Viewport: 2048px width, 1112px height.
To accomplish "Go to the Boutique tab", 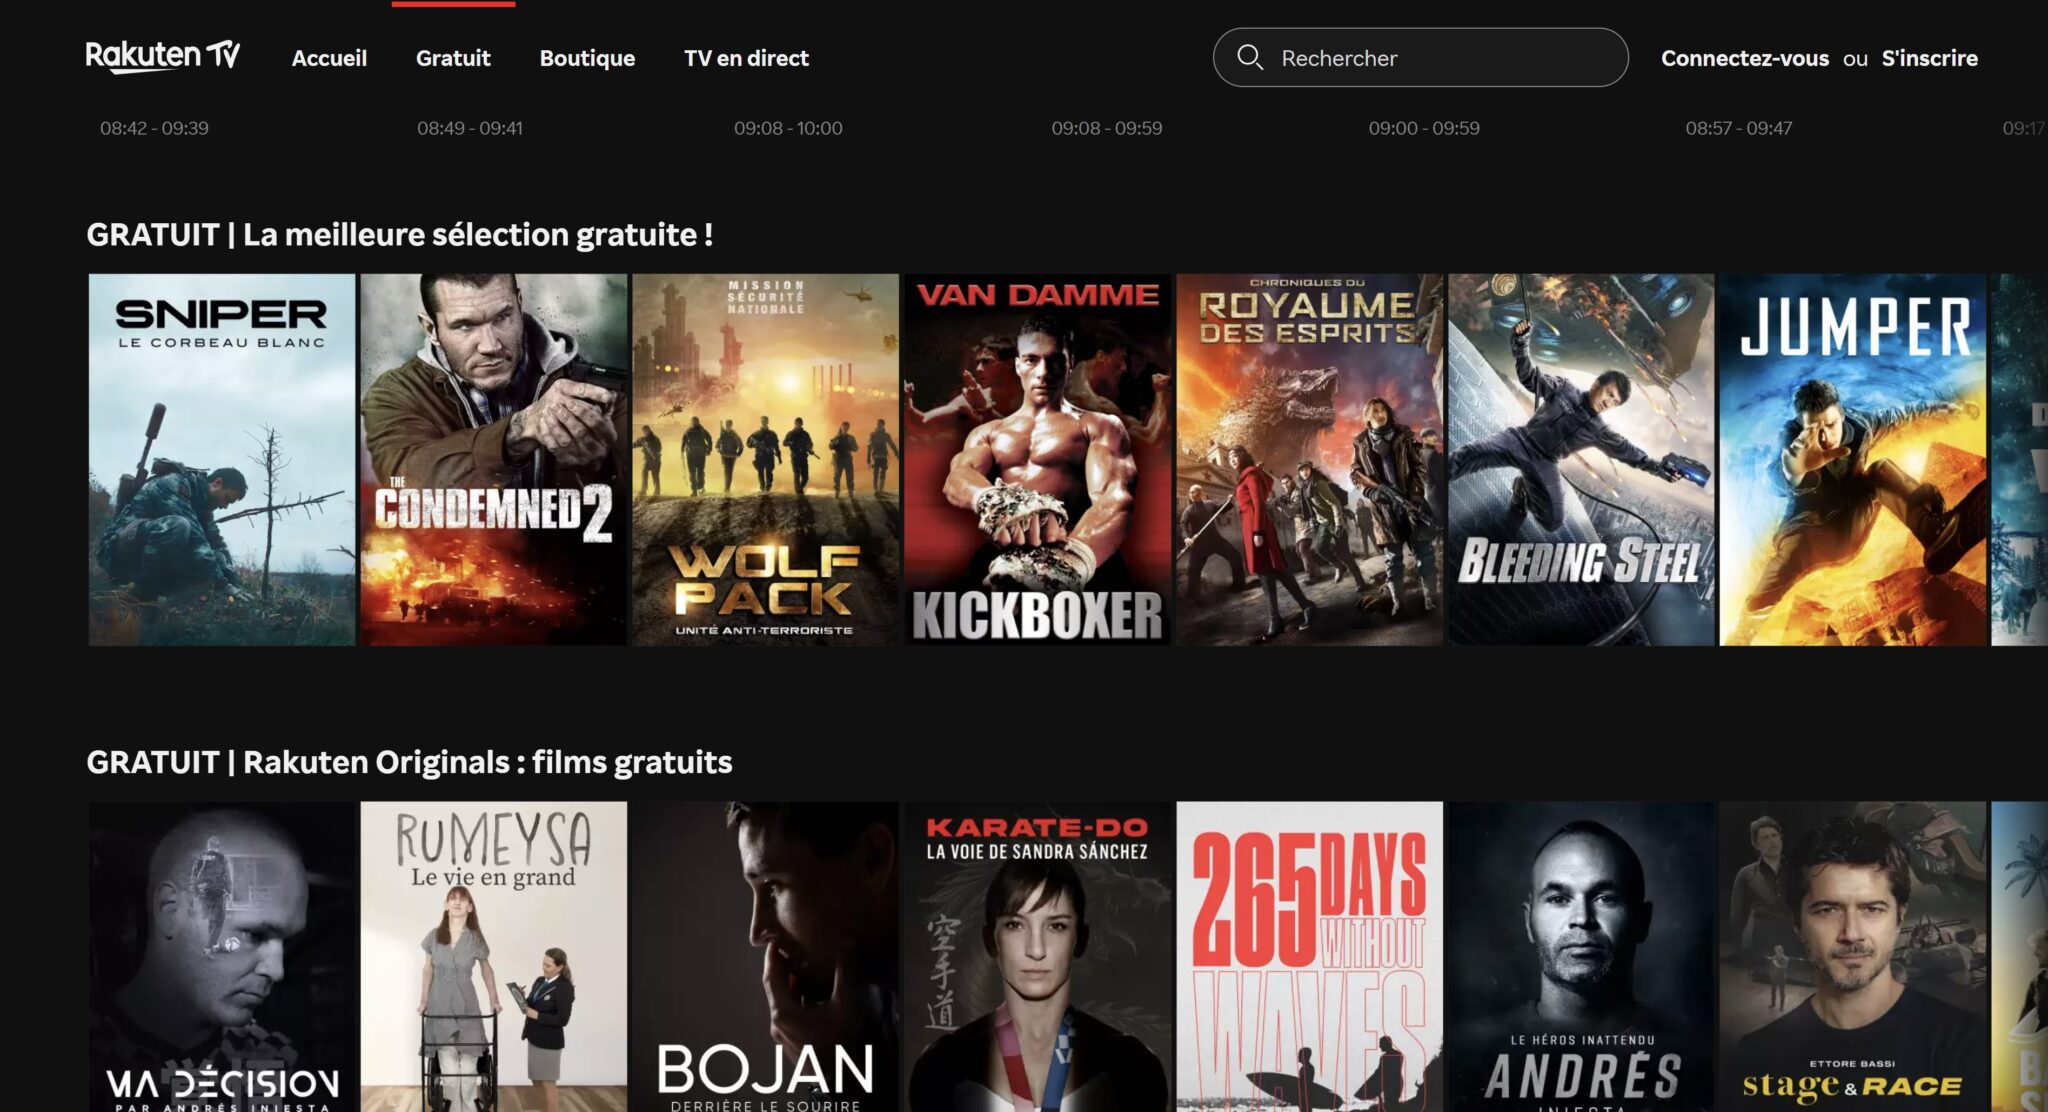I will coord(587,58).
